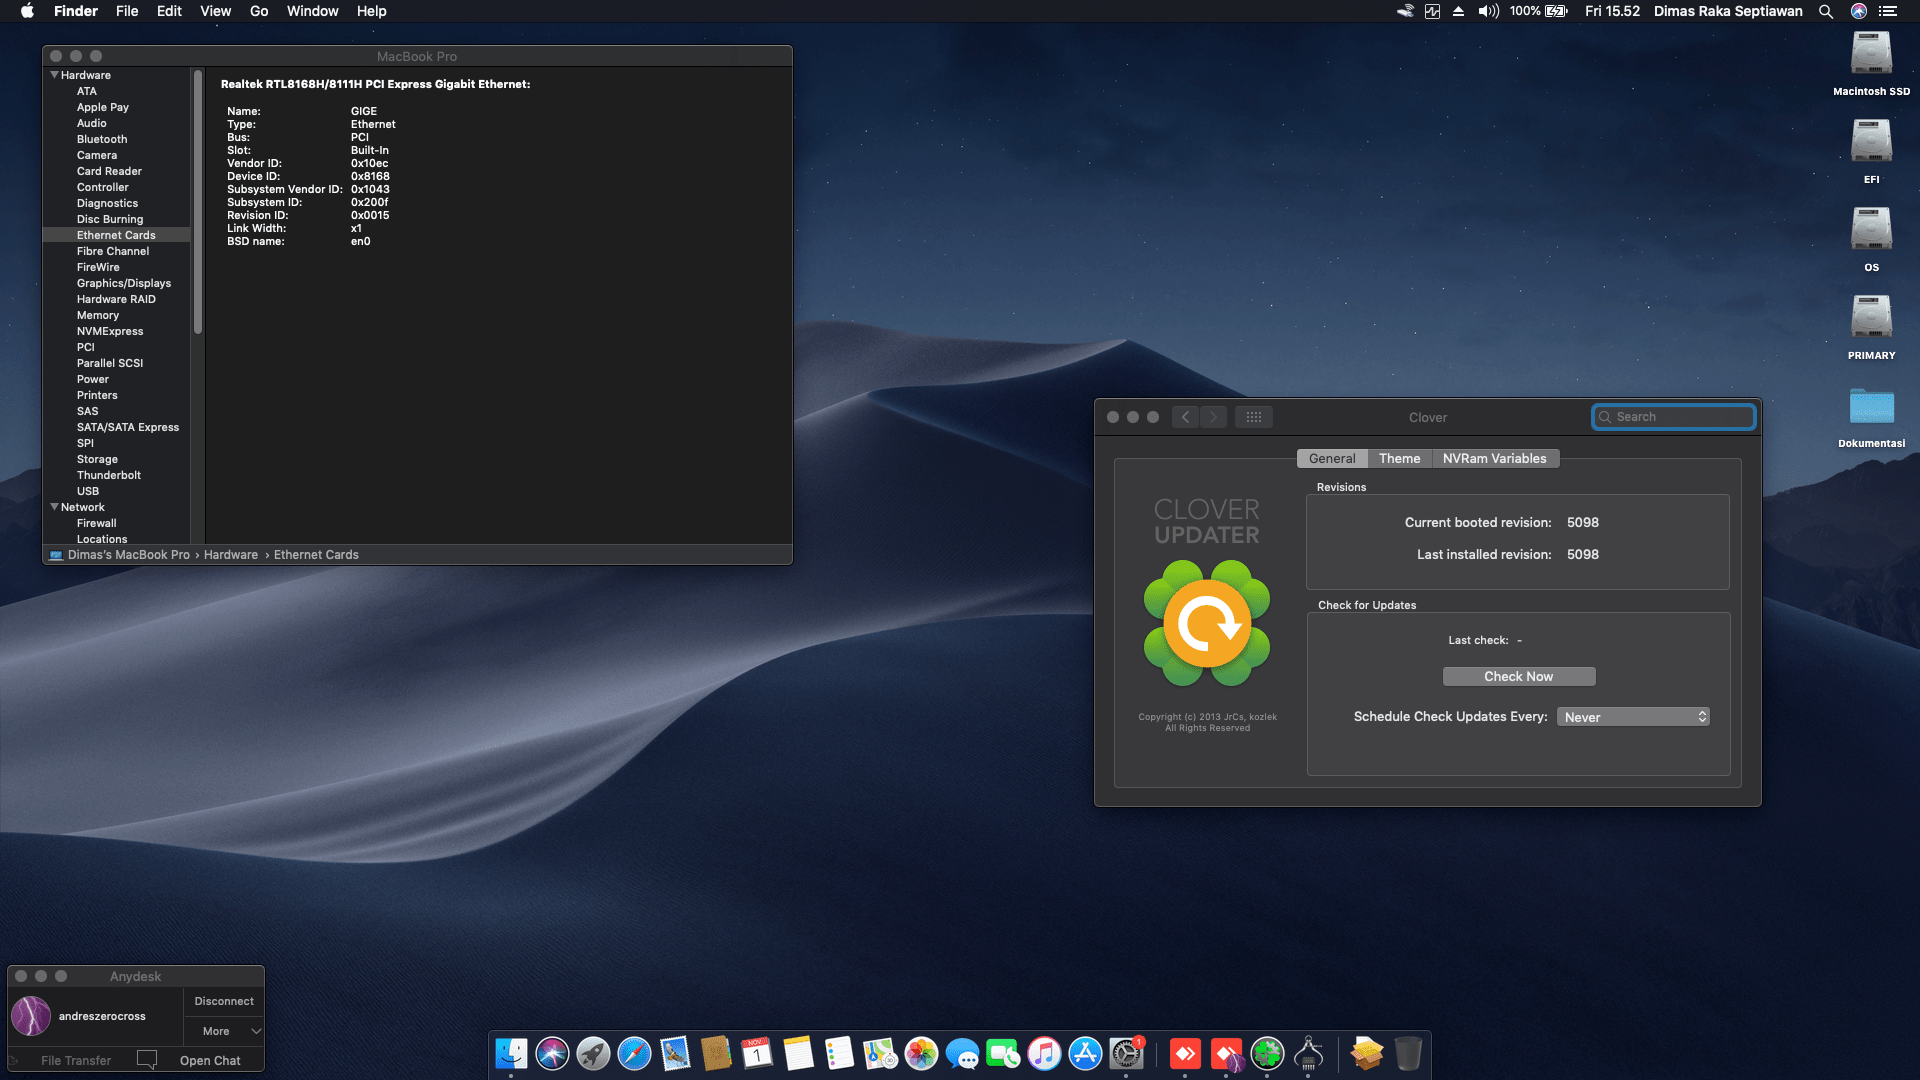
Task: Click Disconnect in Anydesk window
Action: click(x=224, y=1001)
